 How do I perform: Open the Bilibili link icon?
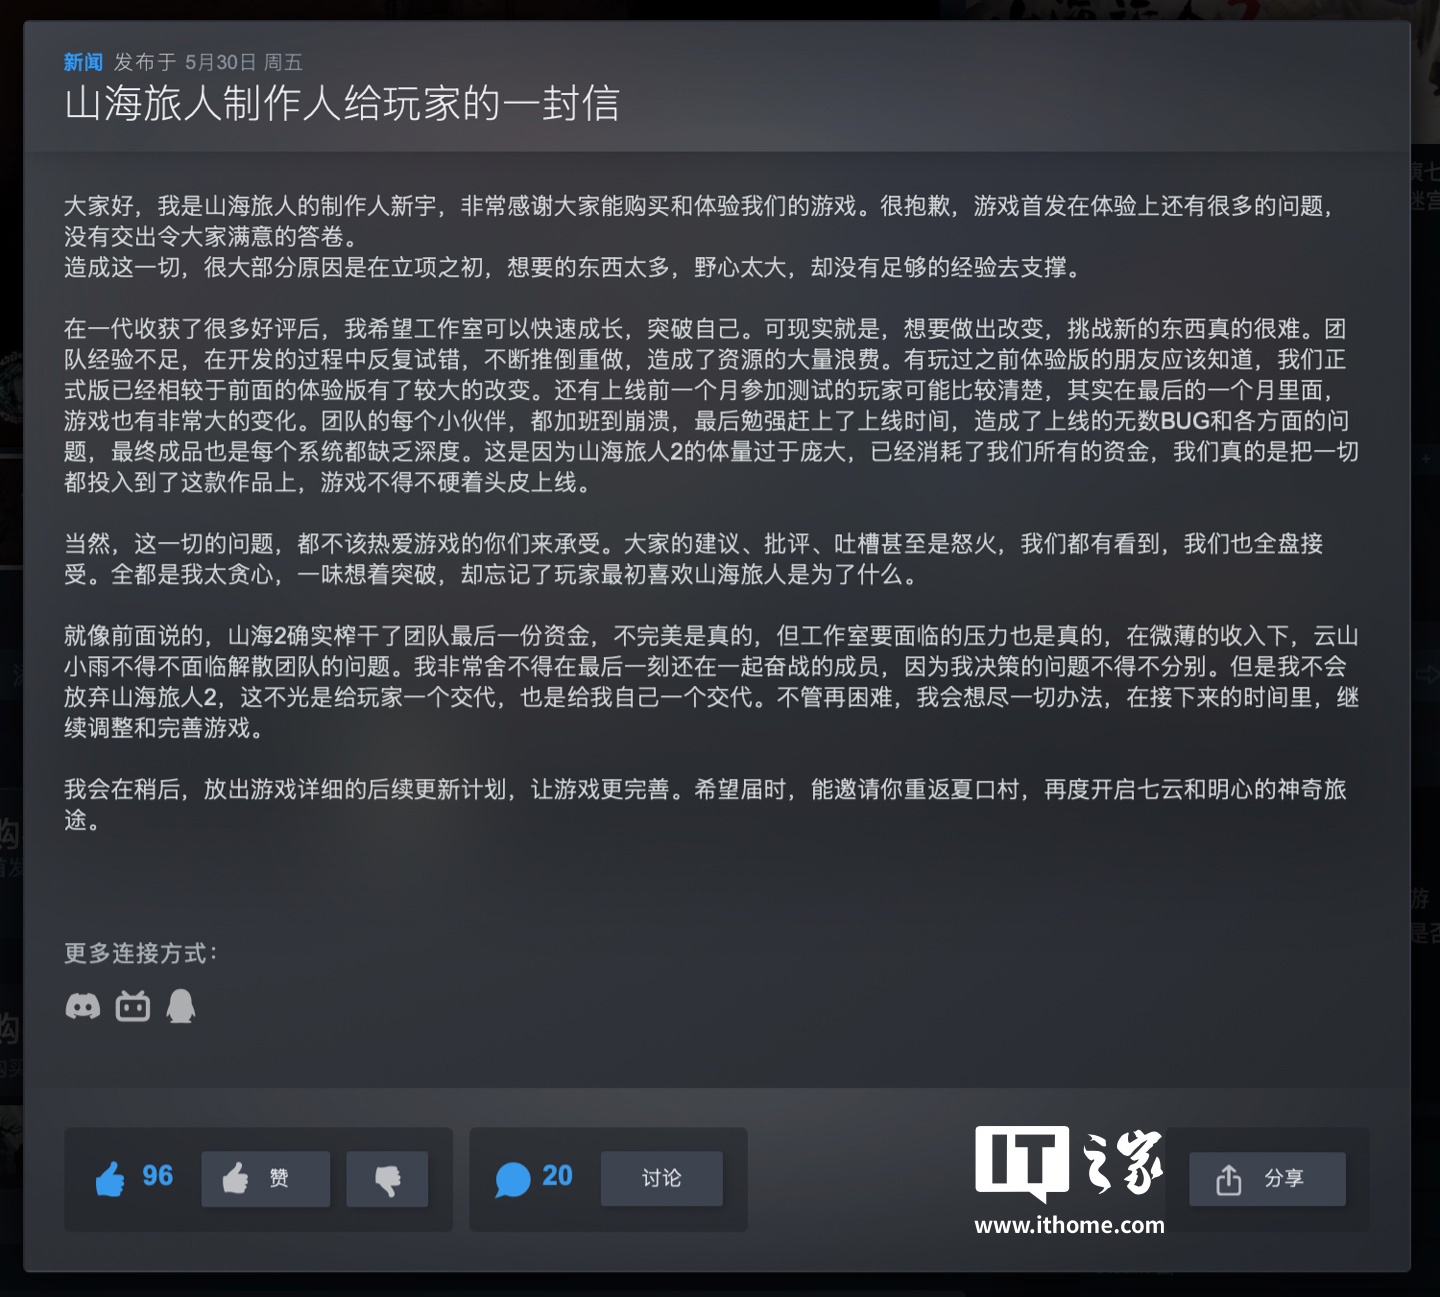133,1006
